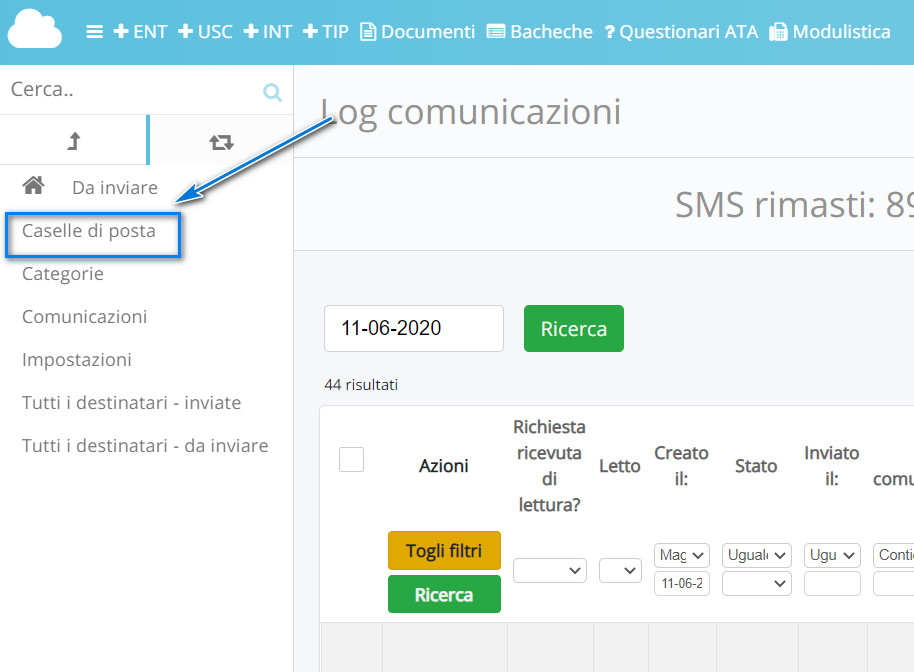
Task: Open Tutti i destinatari - da inviare
Action: (145, 446)
